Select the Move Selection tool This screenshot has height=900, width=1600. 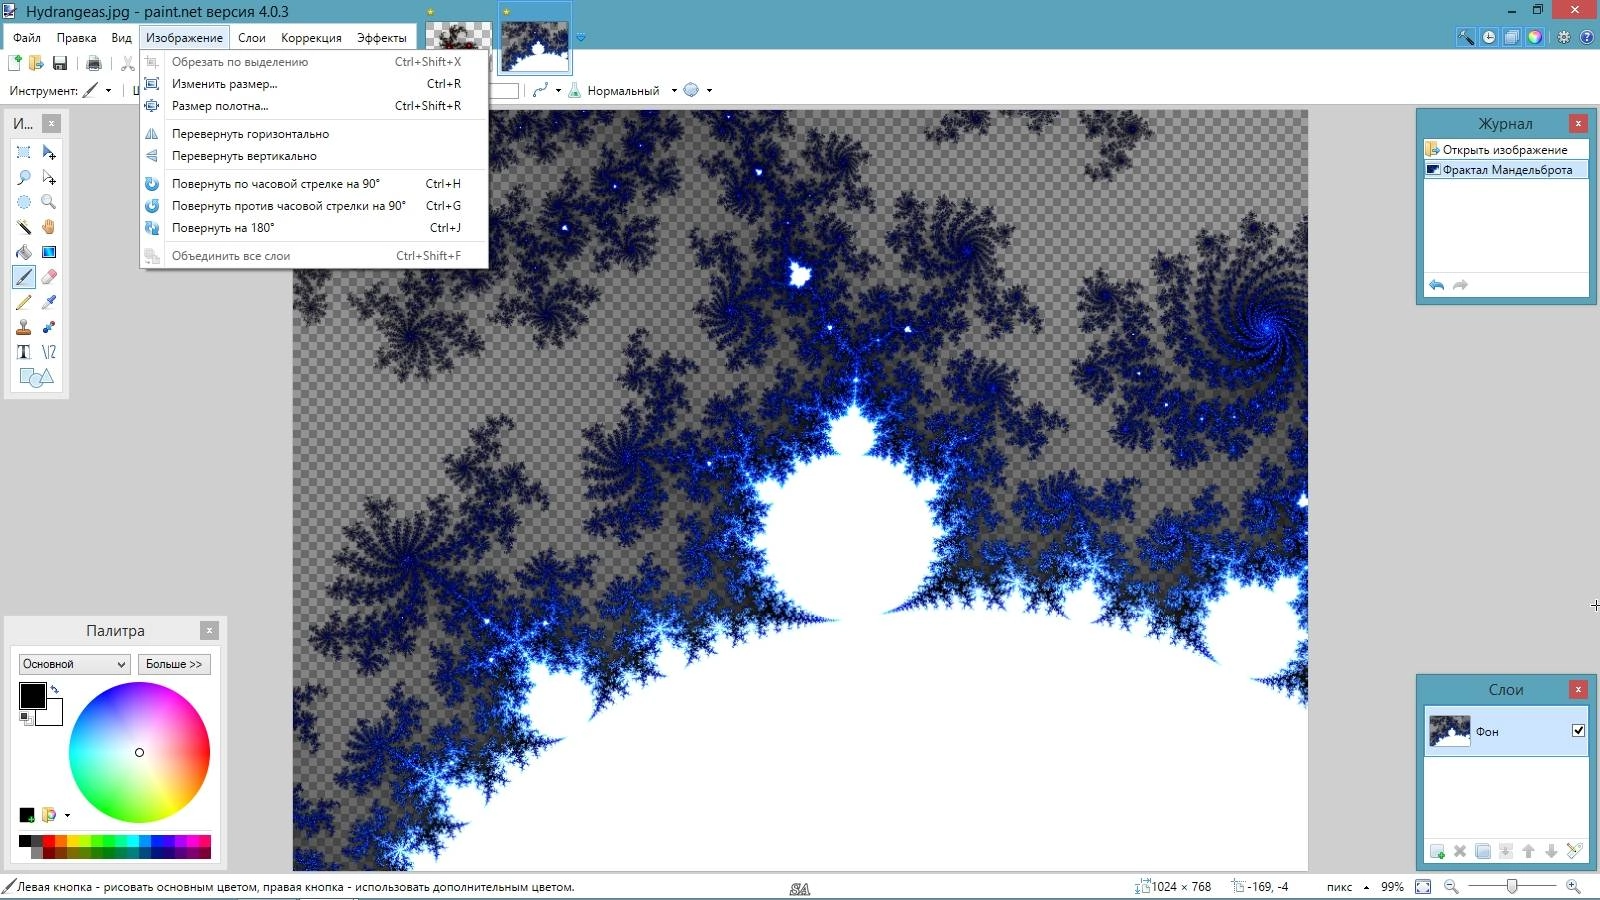[x=49, y=177]
